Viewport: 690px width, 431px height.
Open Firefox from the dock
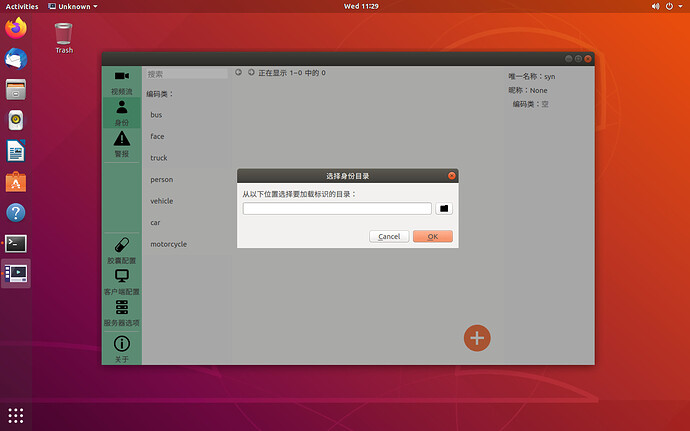pos(16,28)
